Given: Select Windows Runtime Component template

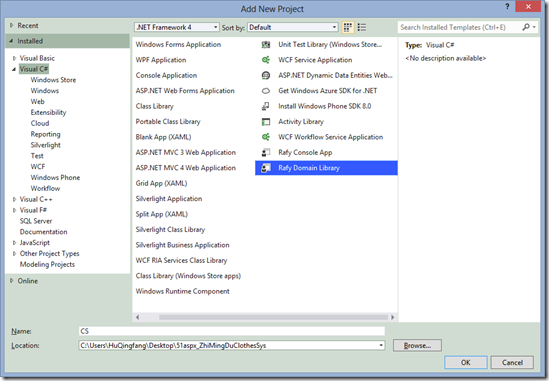Looking at the screenshot, I should 182,291.
